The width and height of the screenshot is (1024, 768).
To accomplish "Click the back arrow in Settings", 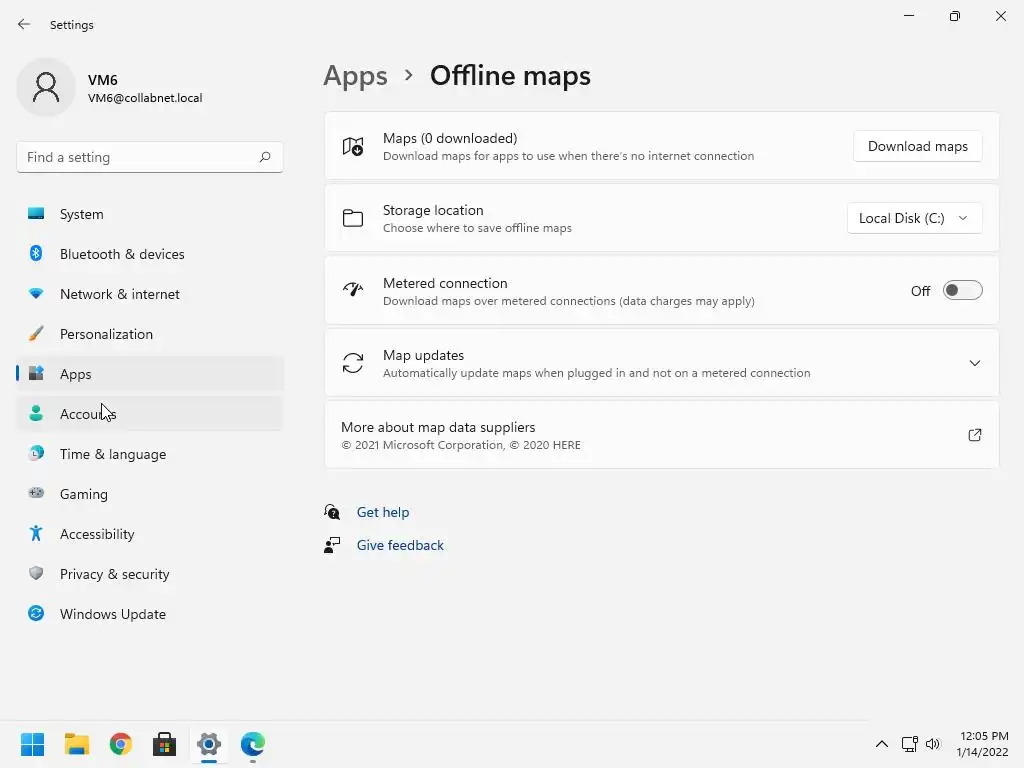I will [24, 24].
